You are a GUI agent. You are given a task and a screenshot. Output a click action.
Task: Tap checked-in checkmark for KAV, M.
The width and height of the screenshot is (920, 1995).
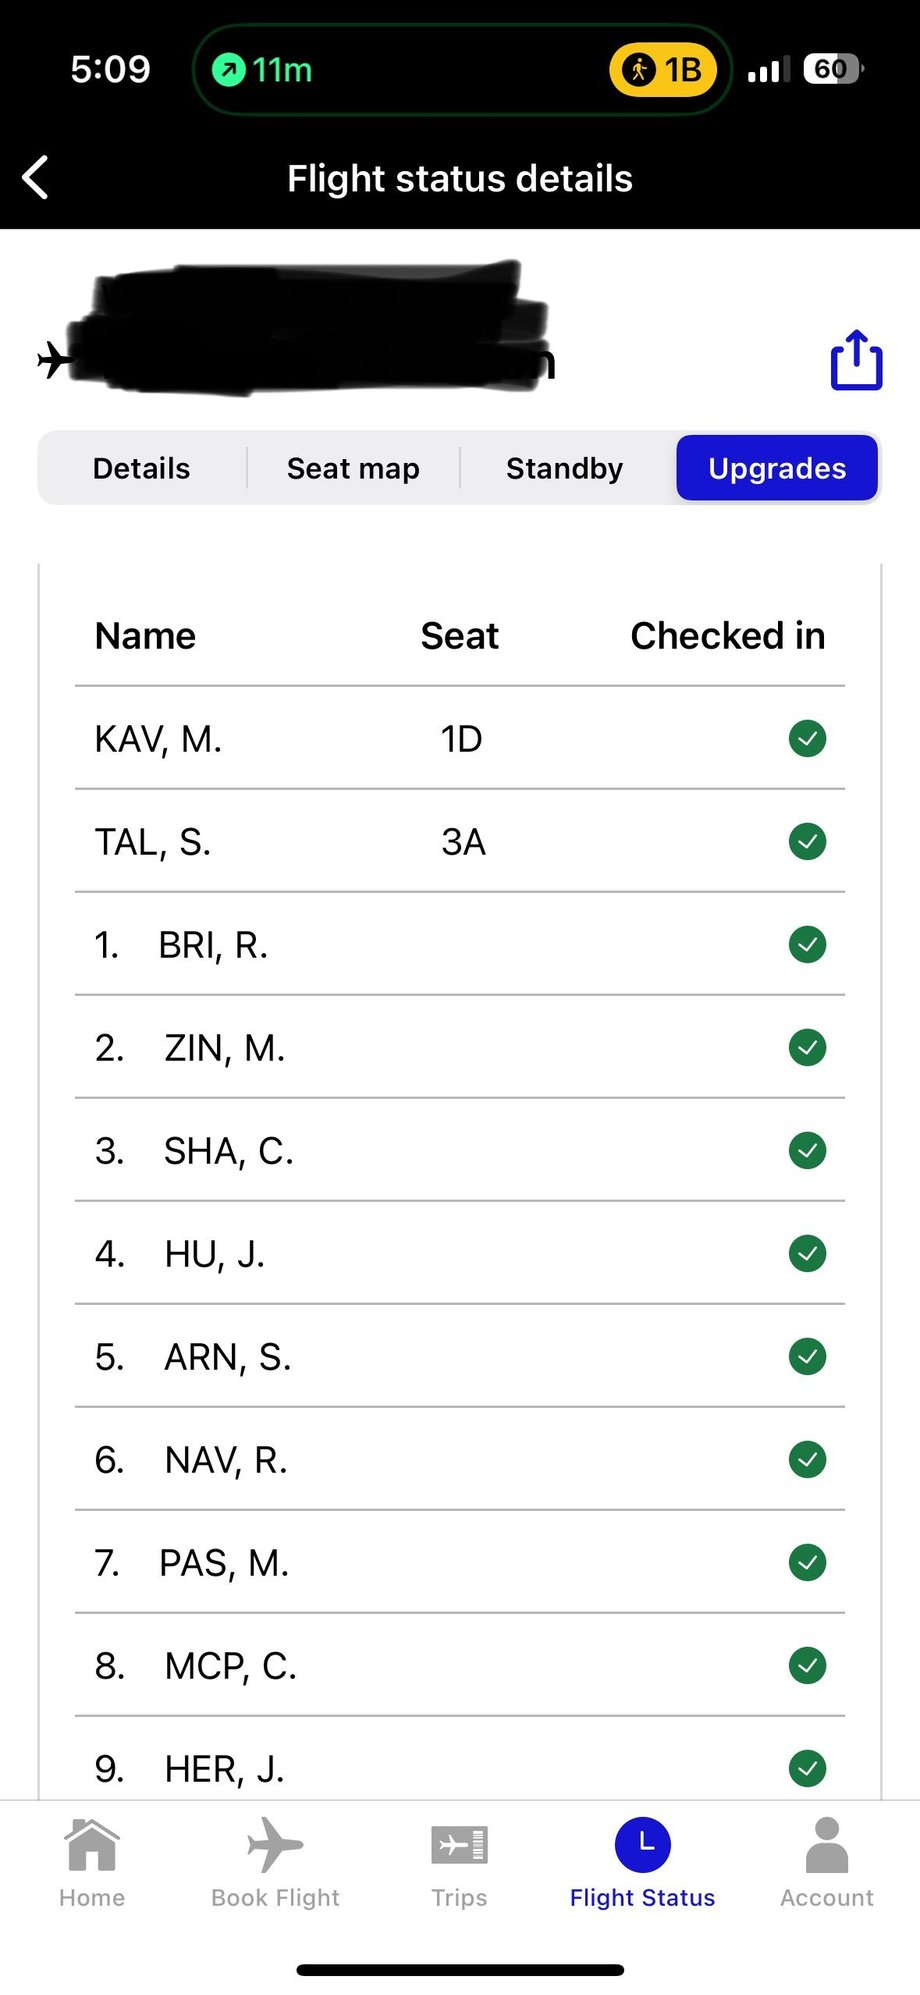[807, 739]
